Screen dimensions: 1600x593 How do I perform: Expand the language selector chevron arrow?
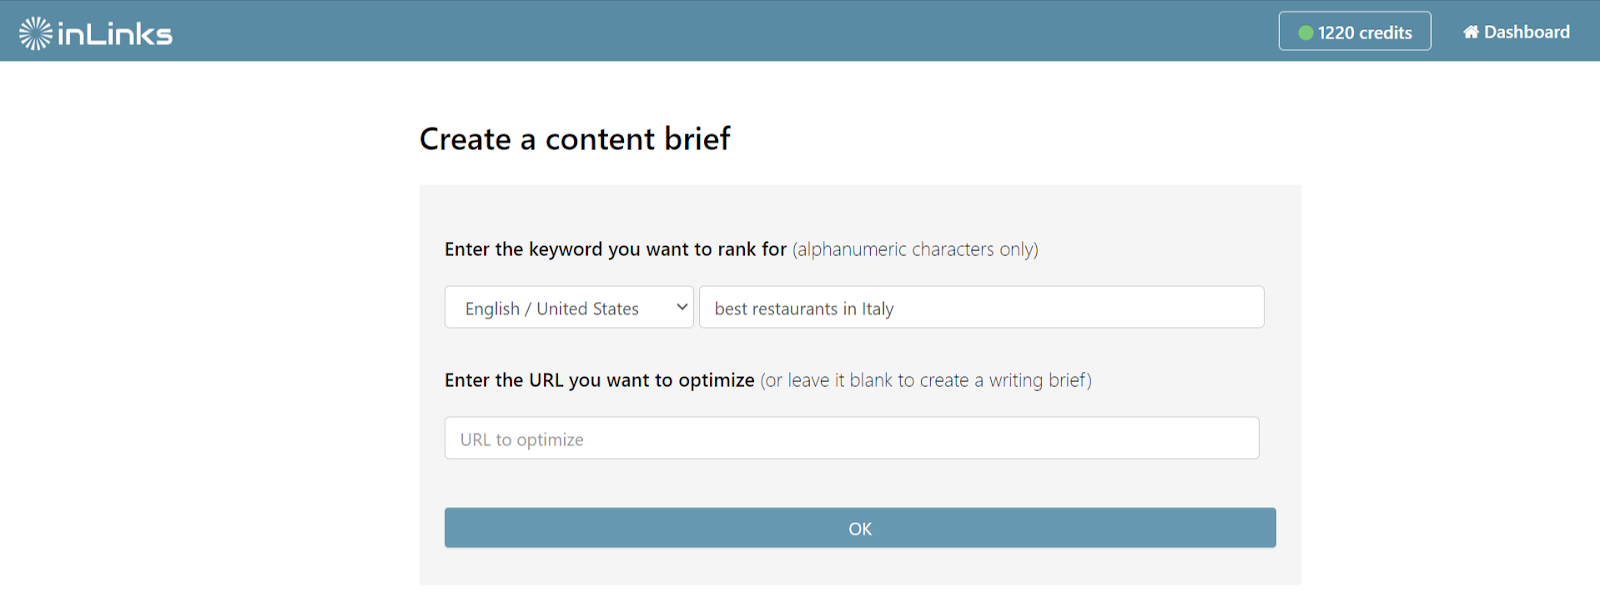[x=681, y=307]
